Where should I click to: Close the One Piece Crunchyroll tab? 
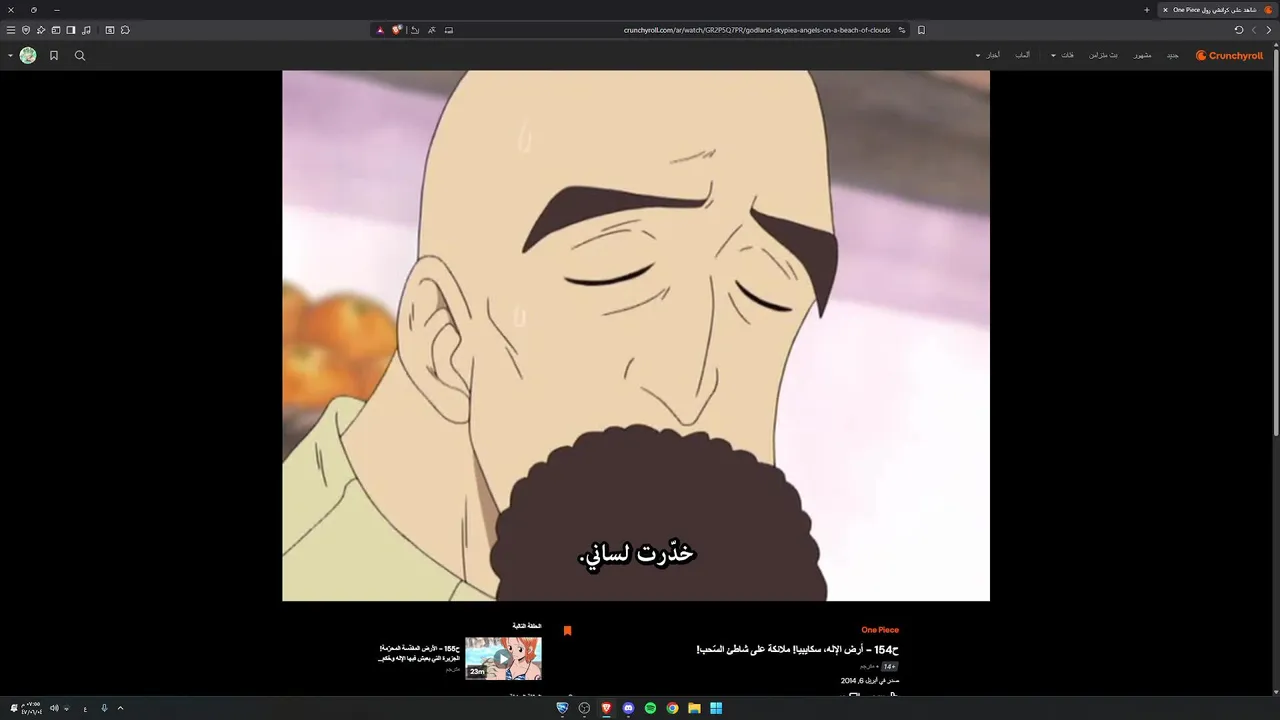point(1165,10)
